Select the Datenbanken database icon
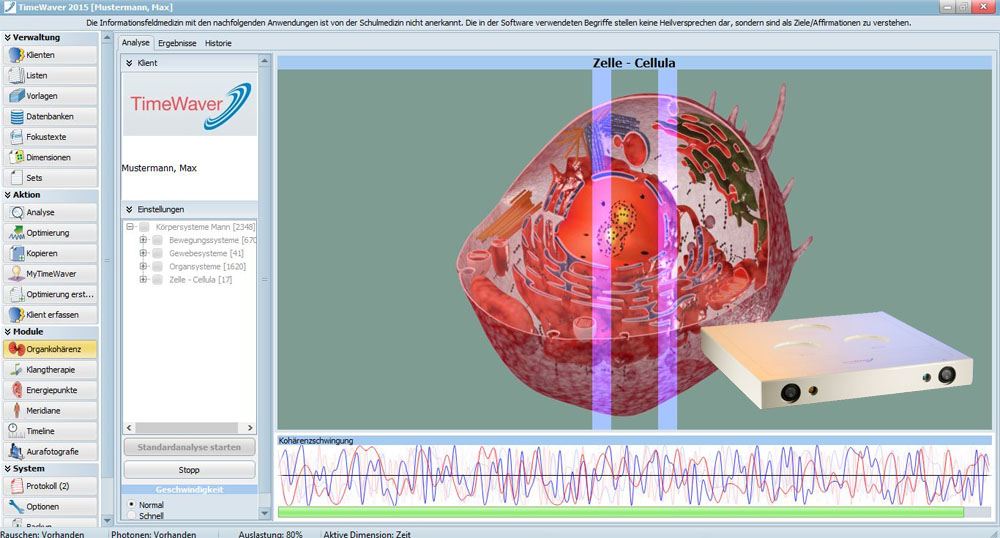 [17, 116]
